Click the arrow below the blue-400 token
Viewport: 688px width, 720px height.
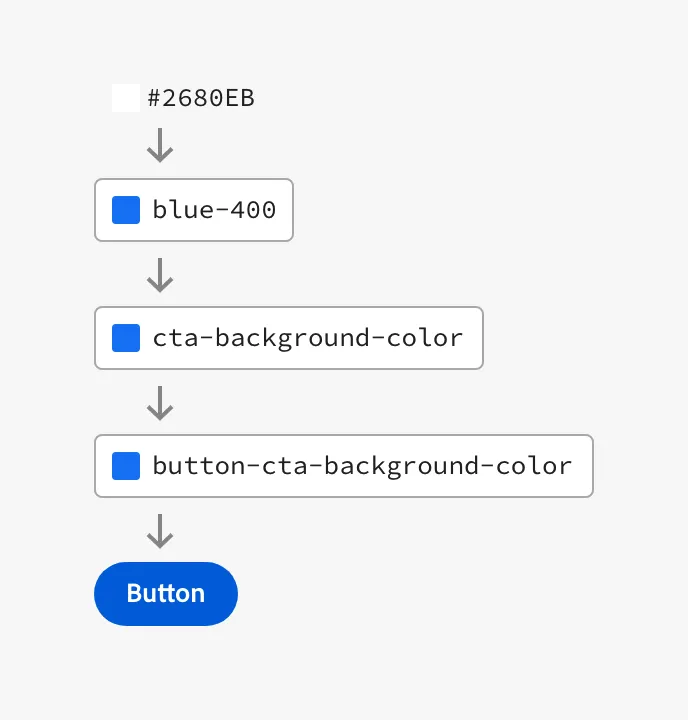(x=160, y=274)
